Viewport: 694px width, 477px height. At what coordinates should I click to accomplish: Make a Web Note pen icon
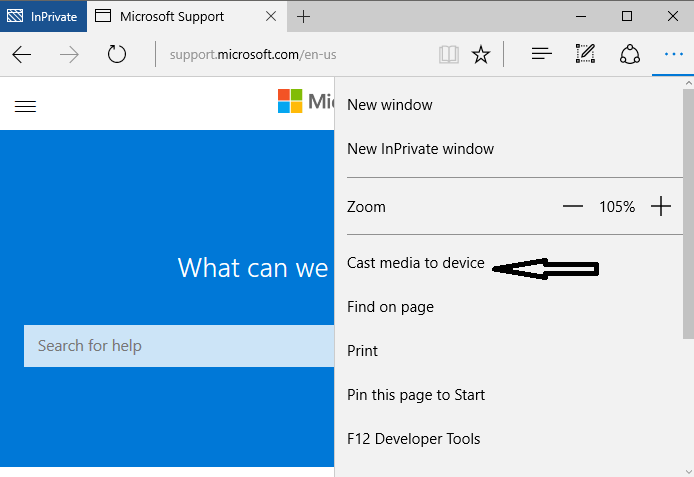586,54
